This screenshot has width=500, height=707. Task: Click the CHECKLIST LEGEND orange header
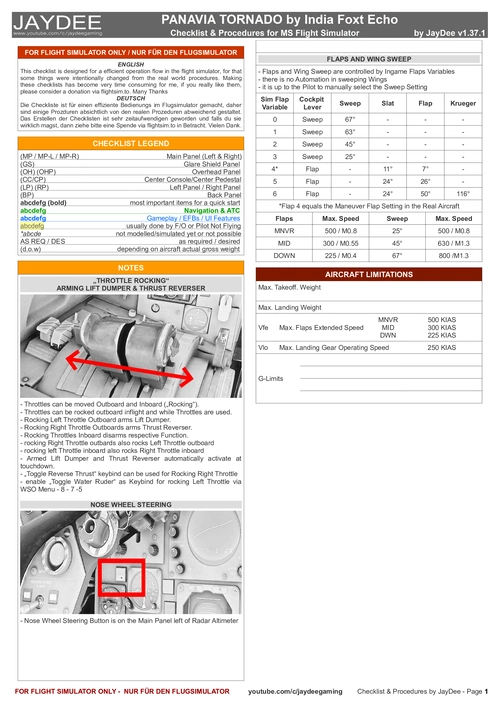click(x=131, y=143)
